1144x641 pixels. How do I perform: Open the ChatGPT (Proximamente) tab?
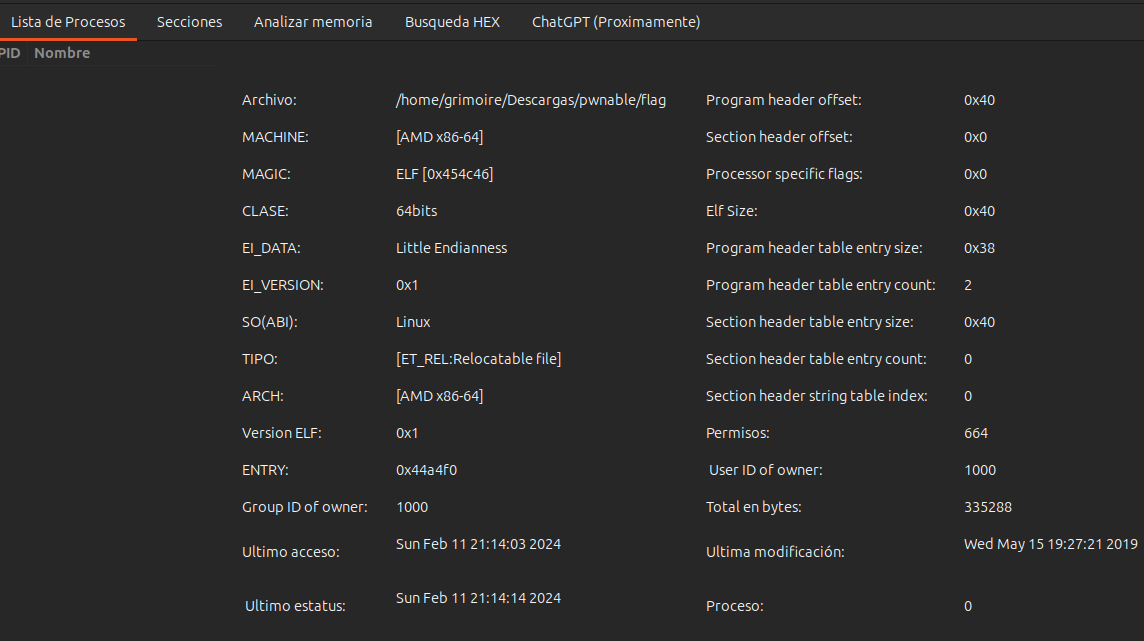(x=615, y=22)
